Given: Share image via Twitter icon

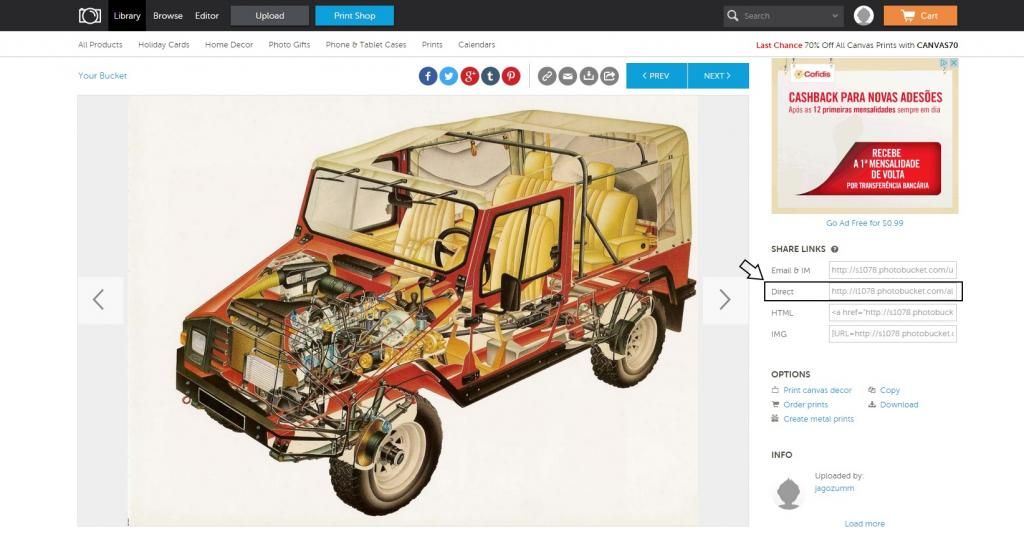Looking at the screenshot, I should point(449,76).
